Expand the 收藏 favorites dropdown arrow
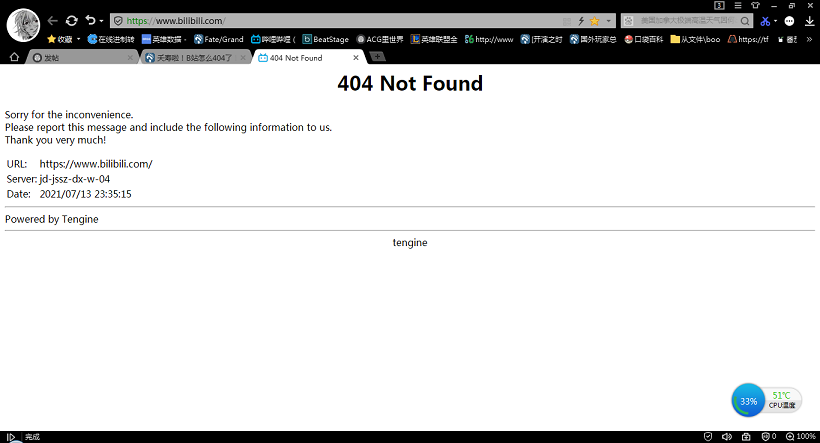 click(78, 39)
